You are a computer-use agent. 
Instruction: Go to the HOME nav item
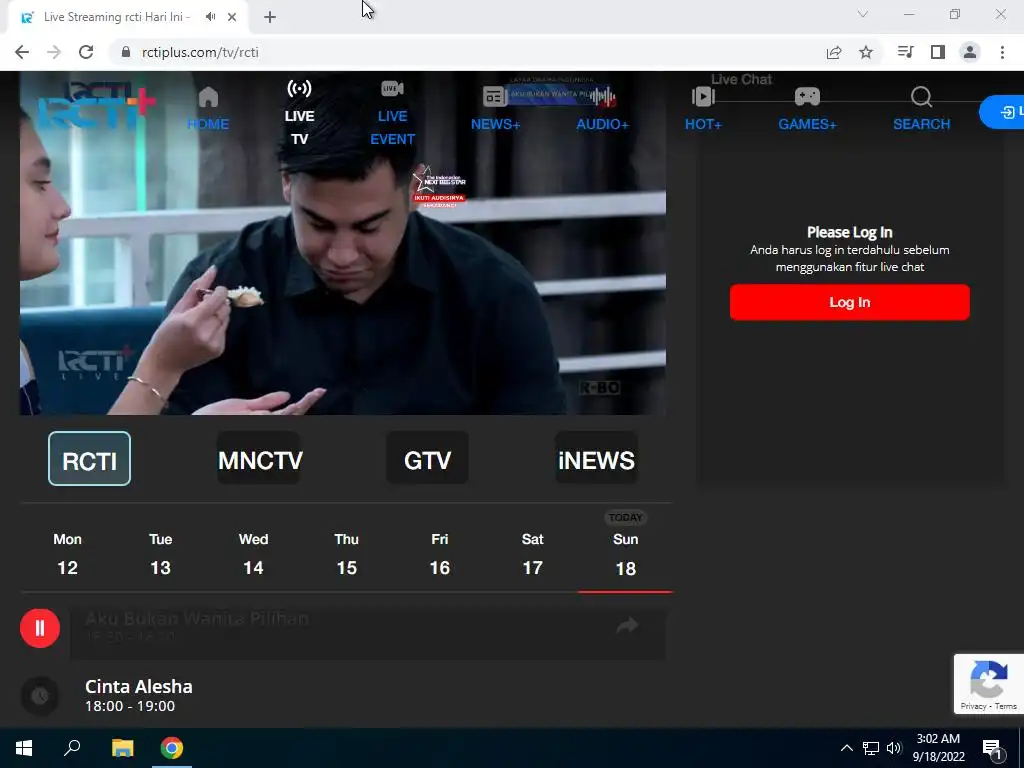pyautogui.click(x=208, y=109)
